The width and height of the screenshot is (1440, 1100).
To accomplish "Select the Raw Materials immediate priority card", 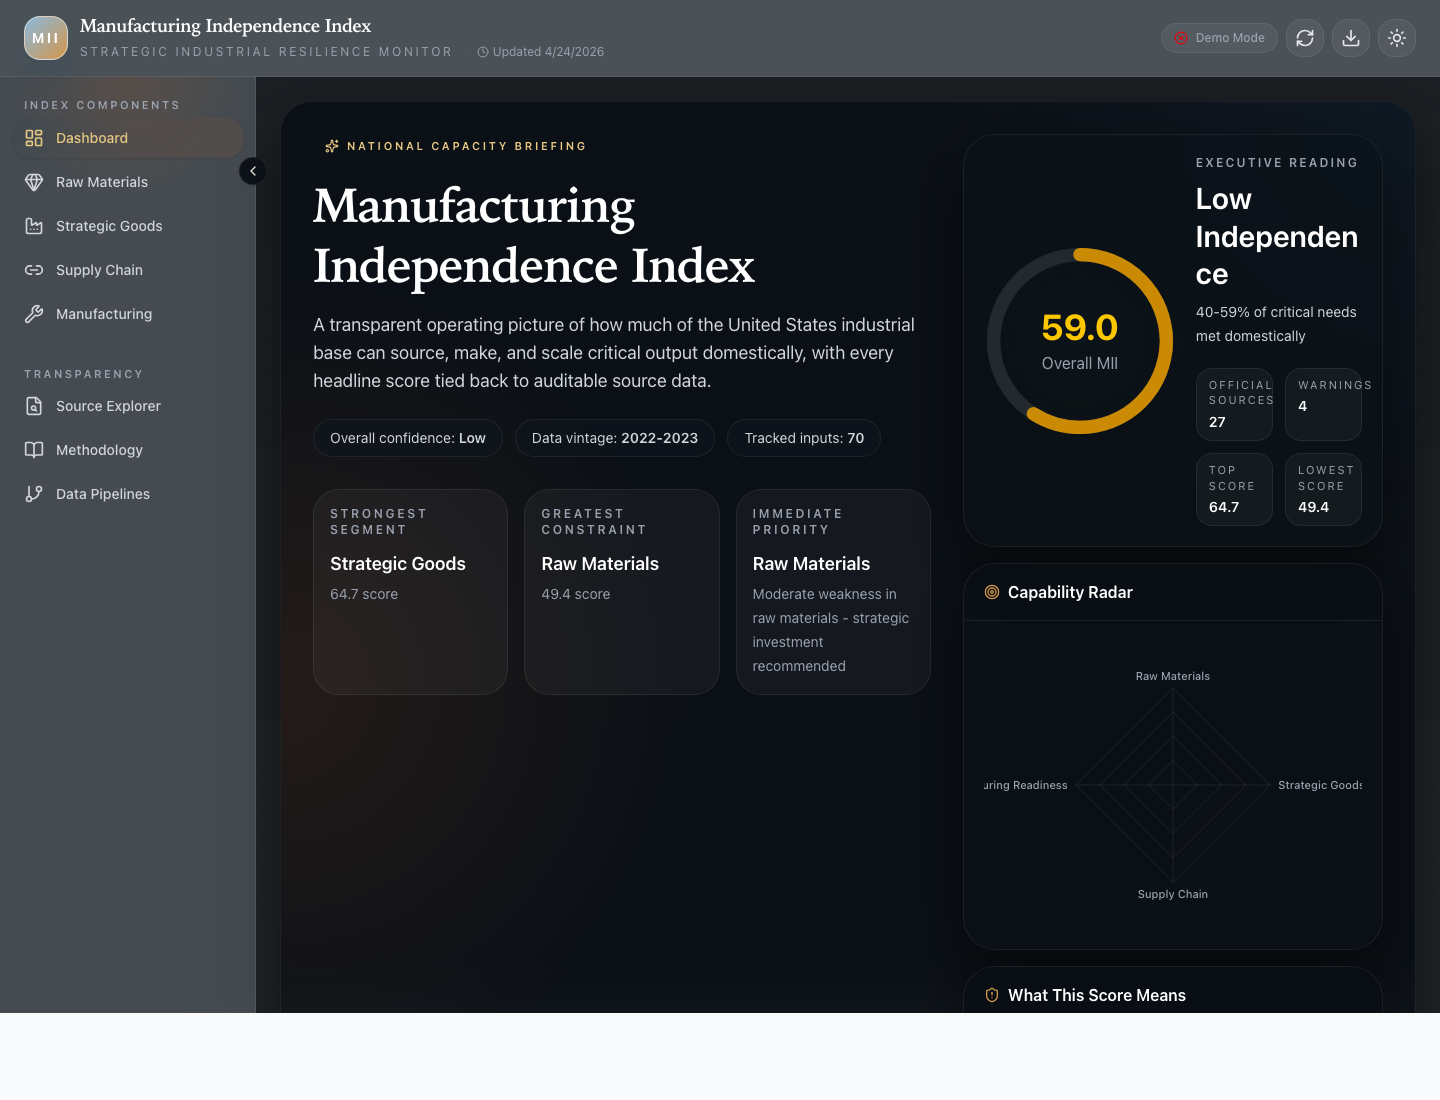I will (x=833, y=592).
